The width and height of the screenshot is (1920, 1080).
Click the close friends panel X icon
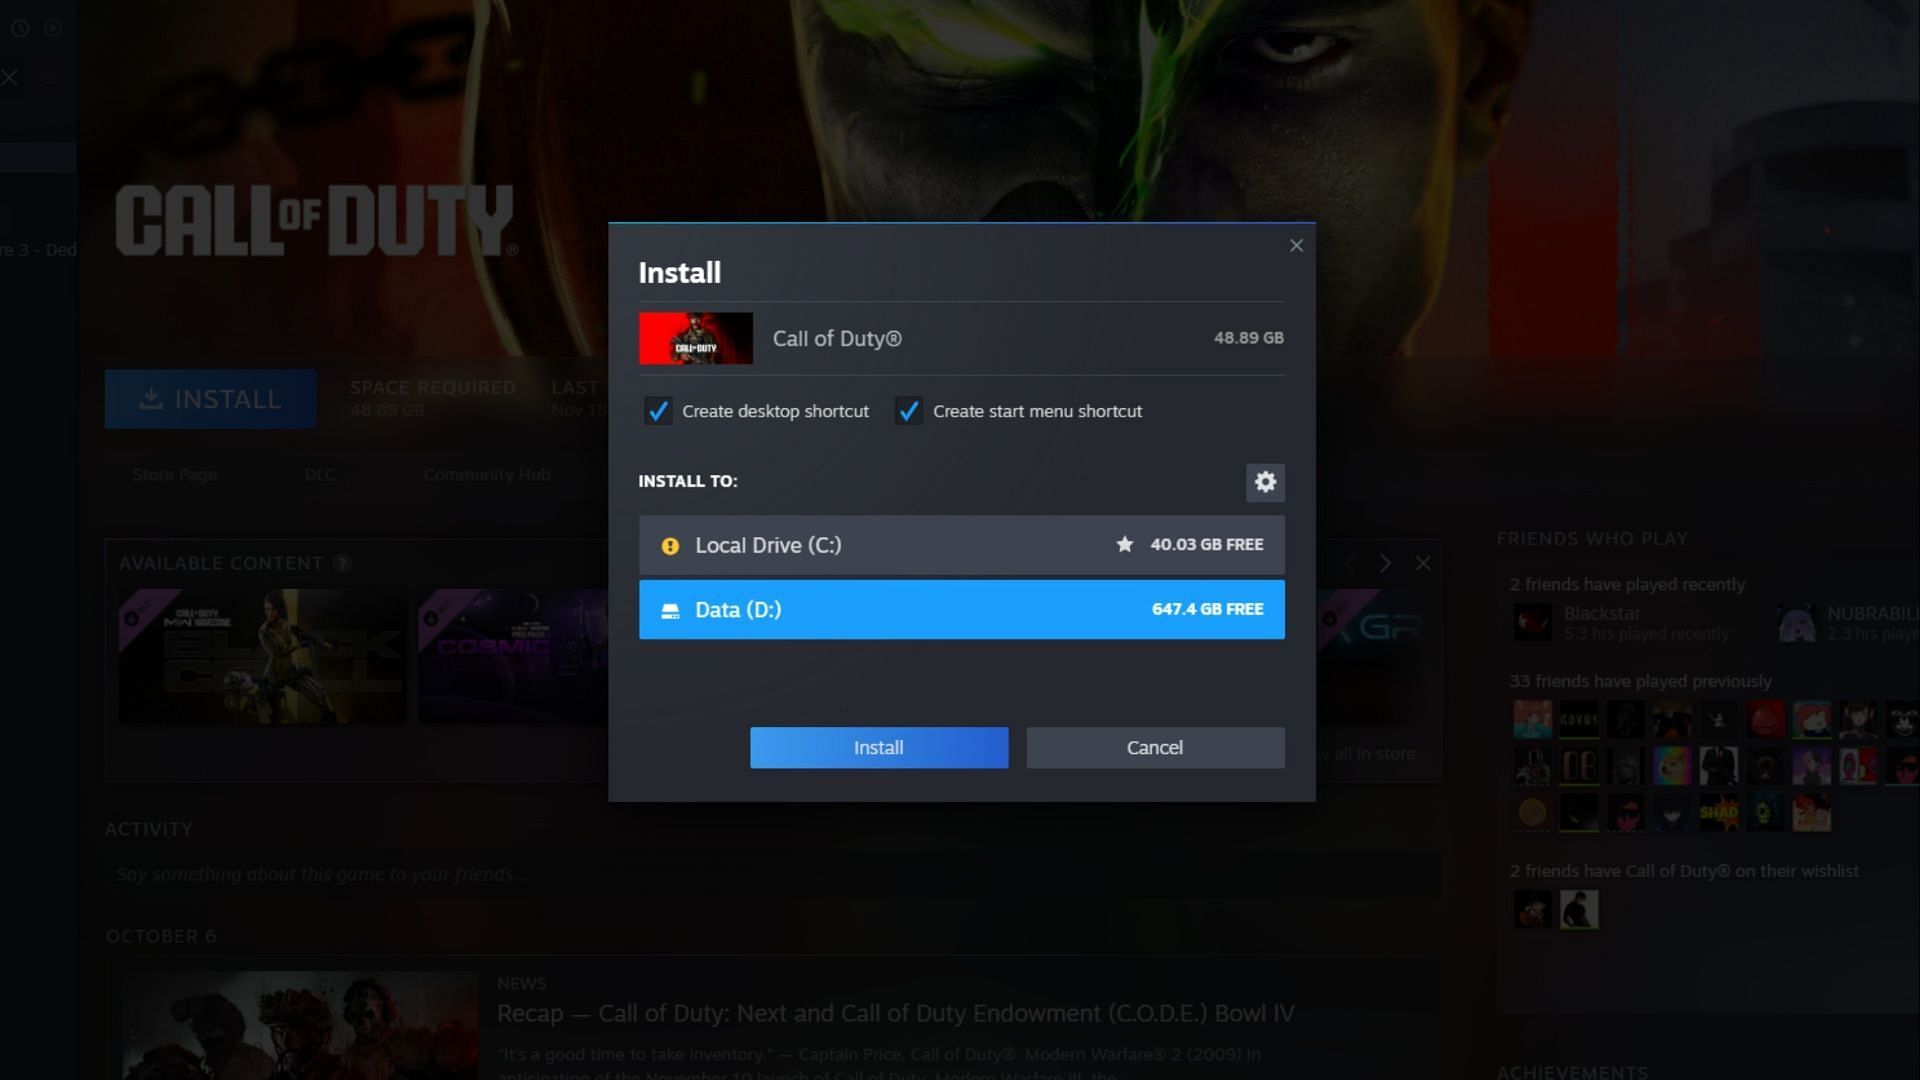pyautogui.click(x=1423, y=564)
